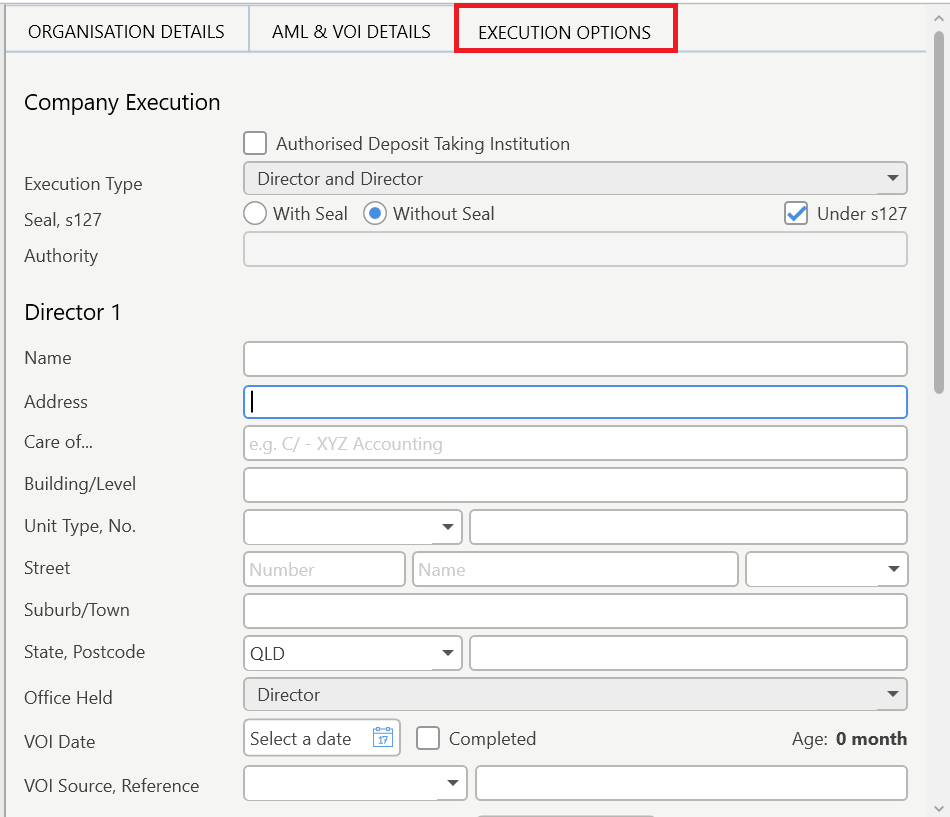Open the street type dropdown arrow
The image size is (950, 817).
[892, 569]
